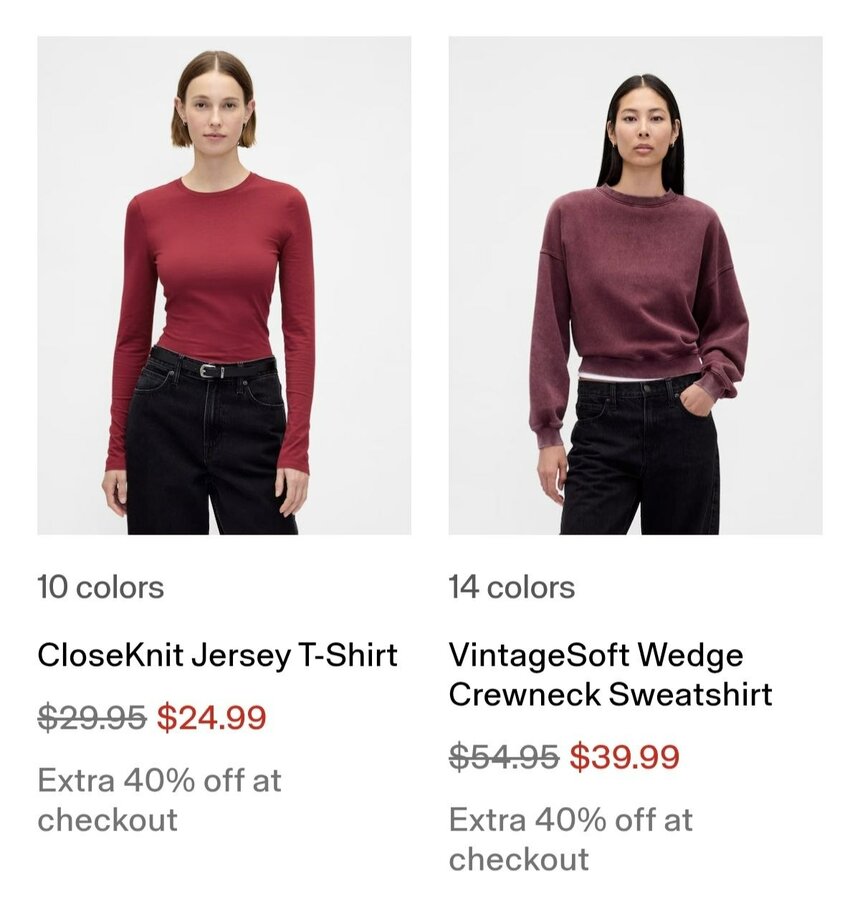Viewport: 860px width, 900px height.
Task: Open the CloseKnit Jersey T-Shirt product photo
Action: coord(224,285)
